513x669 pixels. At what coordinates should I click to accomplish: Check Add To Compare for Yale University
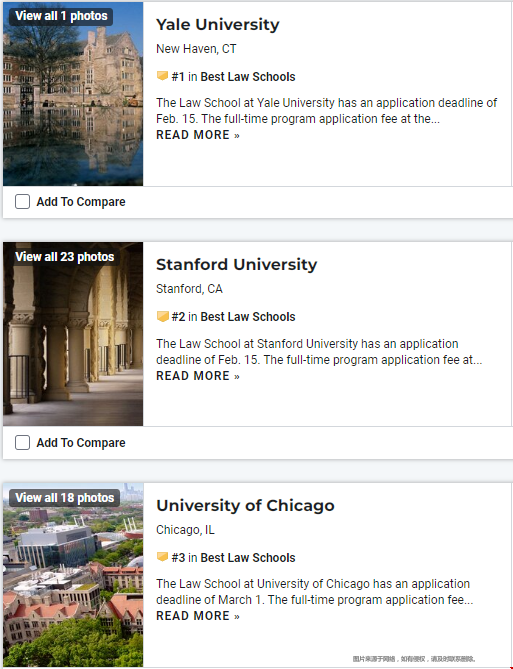click(x=22, y=201)
